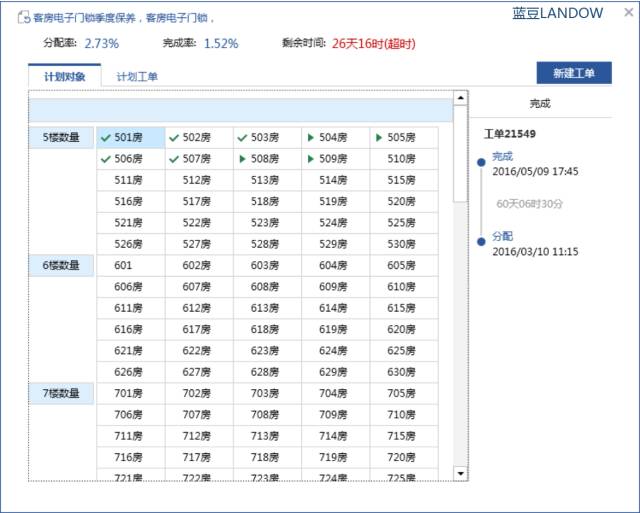
Task: Click the 完成 header in right panel
Action: [540, 104]
